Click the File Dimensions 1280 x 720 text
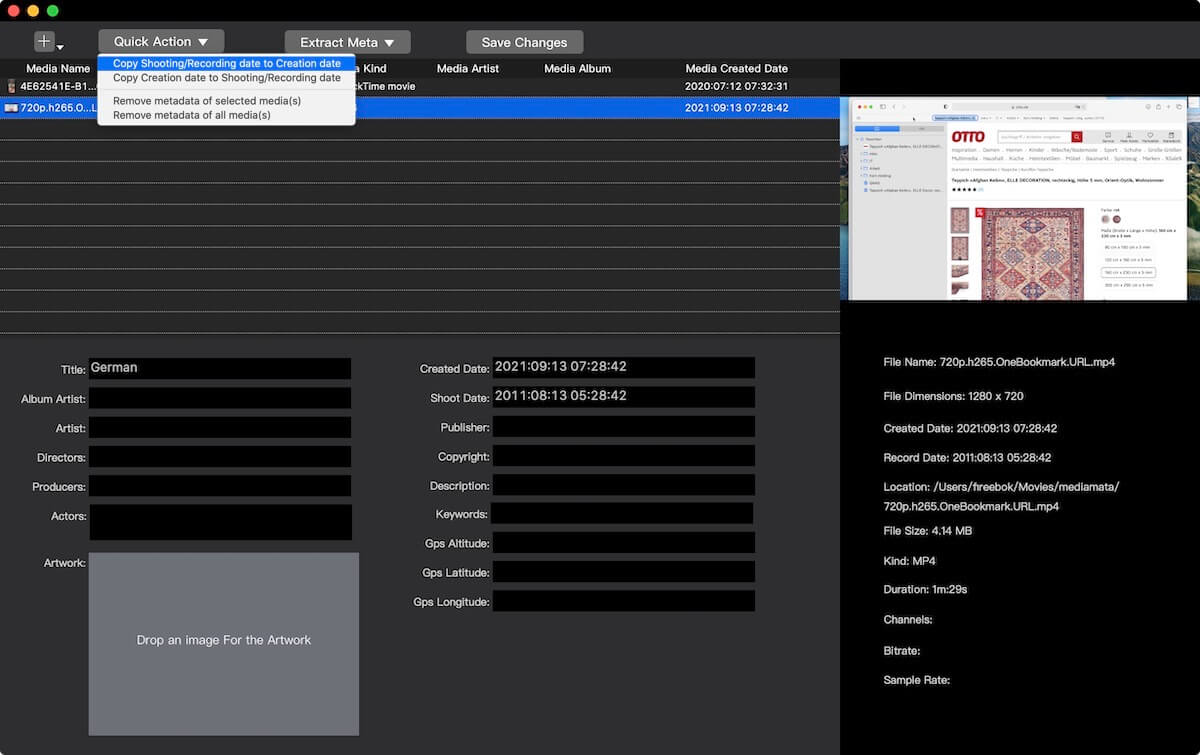Viewport: 1200px width, 755px height. 953,396
